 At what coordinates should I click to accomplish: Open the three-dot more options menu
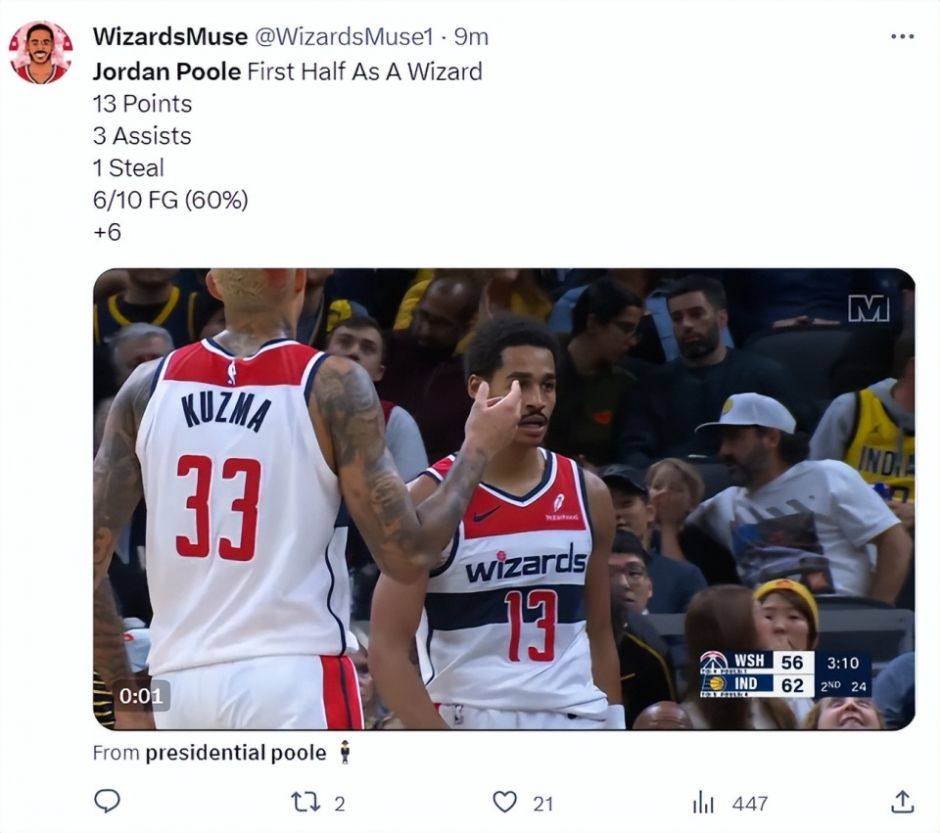902,37
